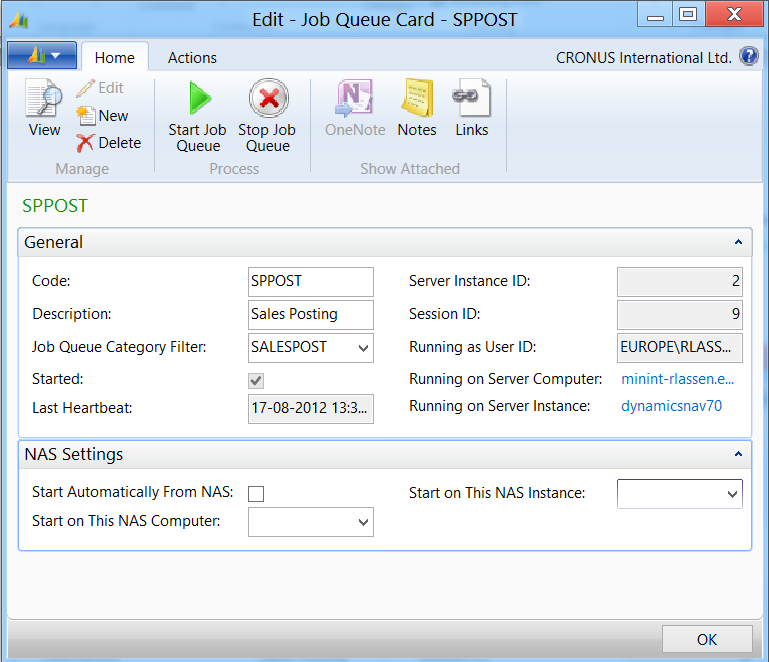Enable Start Automatically From NAS checkbox
The image size is (769, 662).
pos(256,493)
